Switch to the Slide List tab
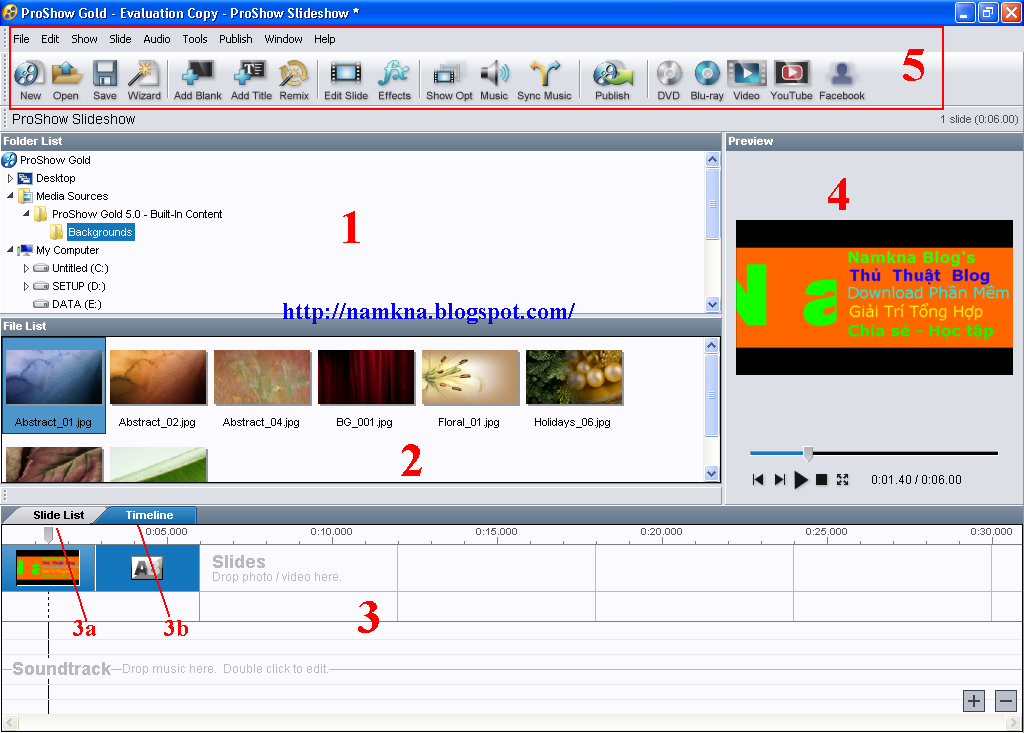The width and height of the screenshot is (1024, 733). pos(58,515)
